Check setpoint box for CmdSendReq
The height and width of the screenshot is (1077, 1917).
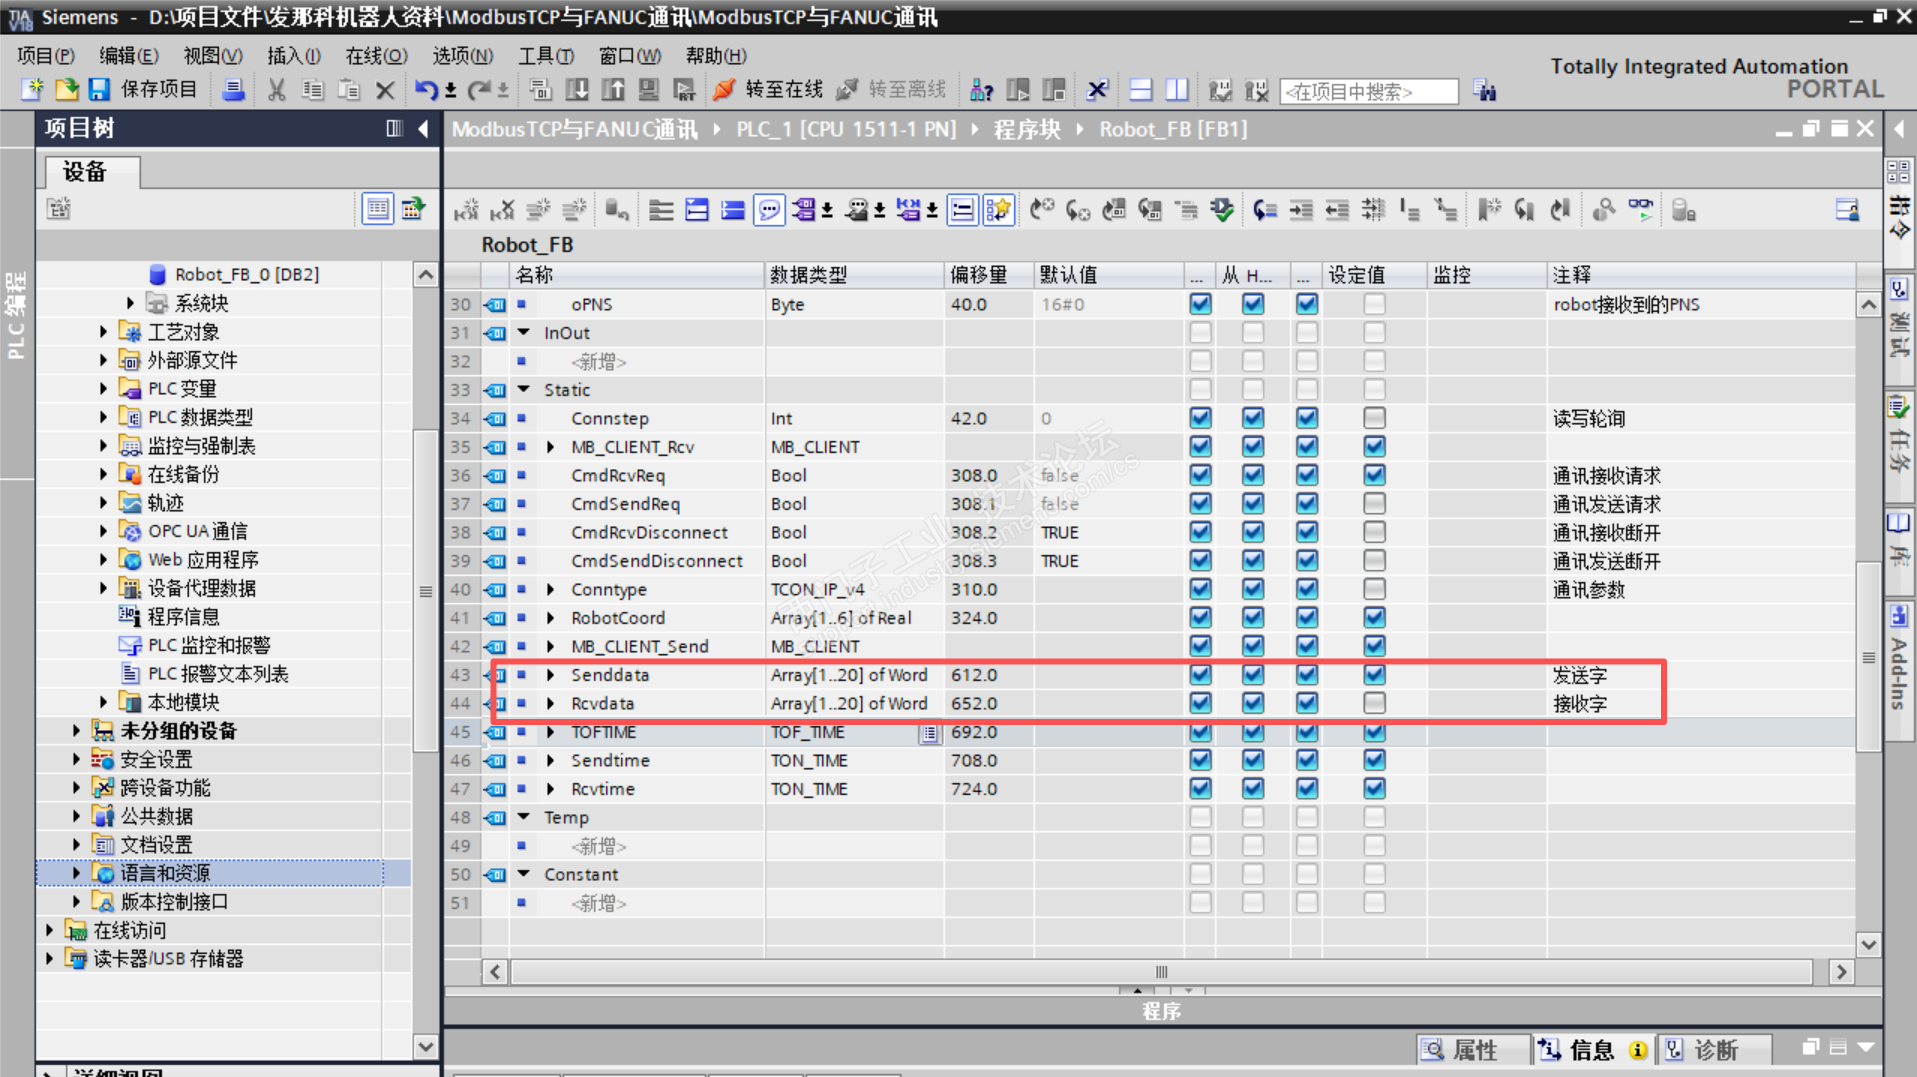(x=1375, y=504)
